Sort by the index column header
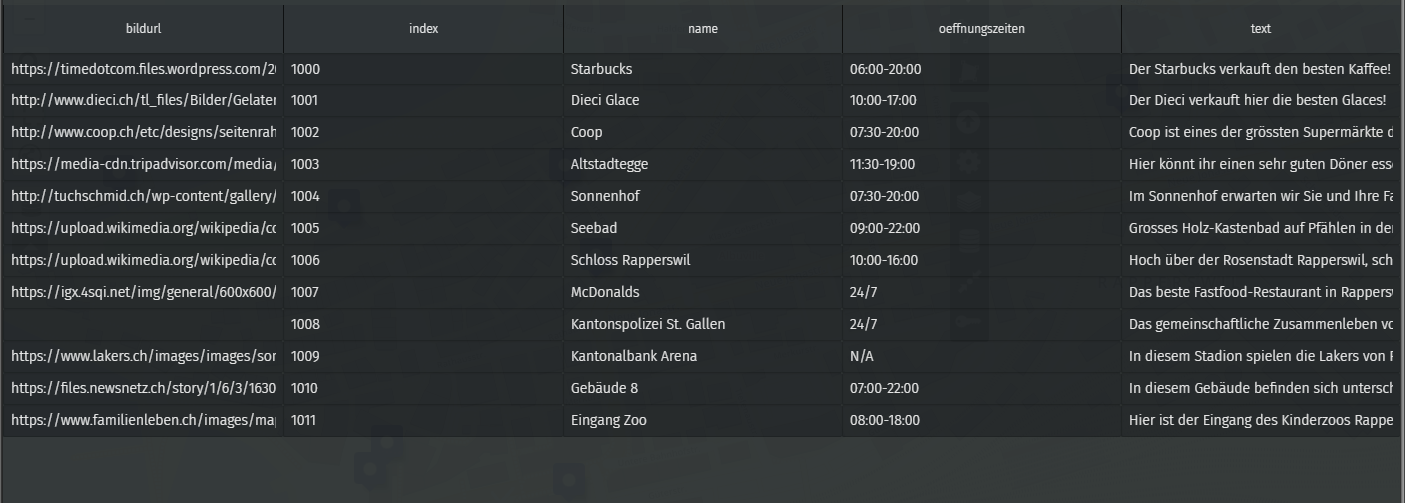Screen dimensions: 1405x503 click(x=423, y=29)
